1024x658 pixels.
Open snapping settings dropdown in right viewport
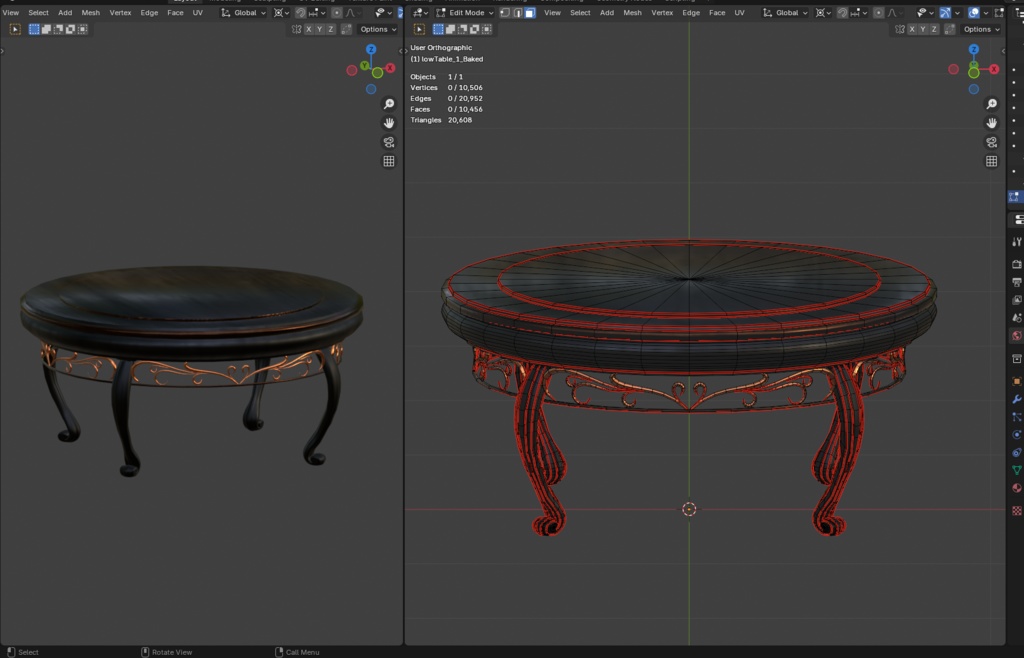tap(859, 12)
